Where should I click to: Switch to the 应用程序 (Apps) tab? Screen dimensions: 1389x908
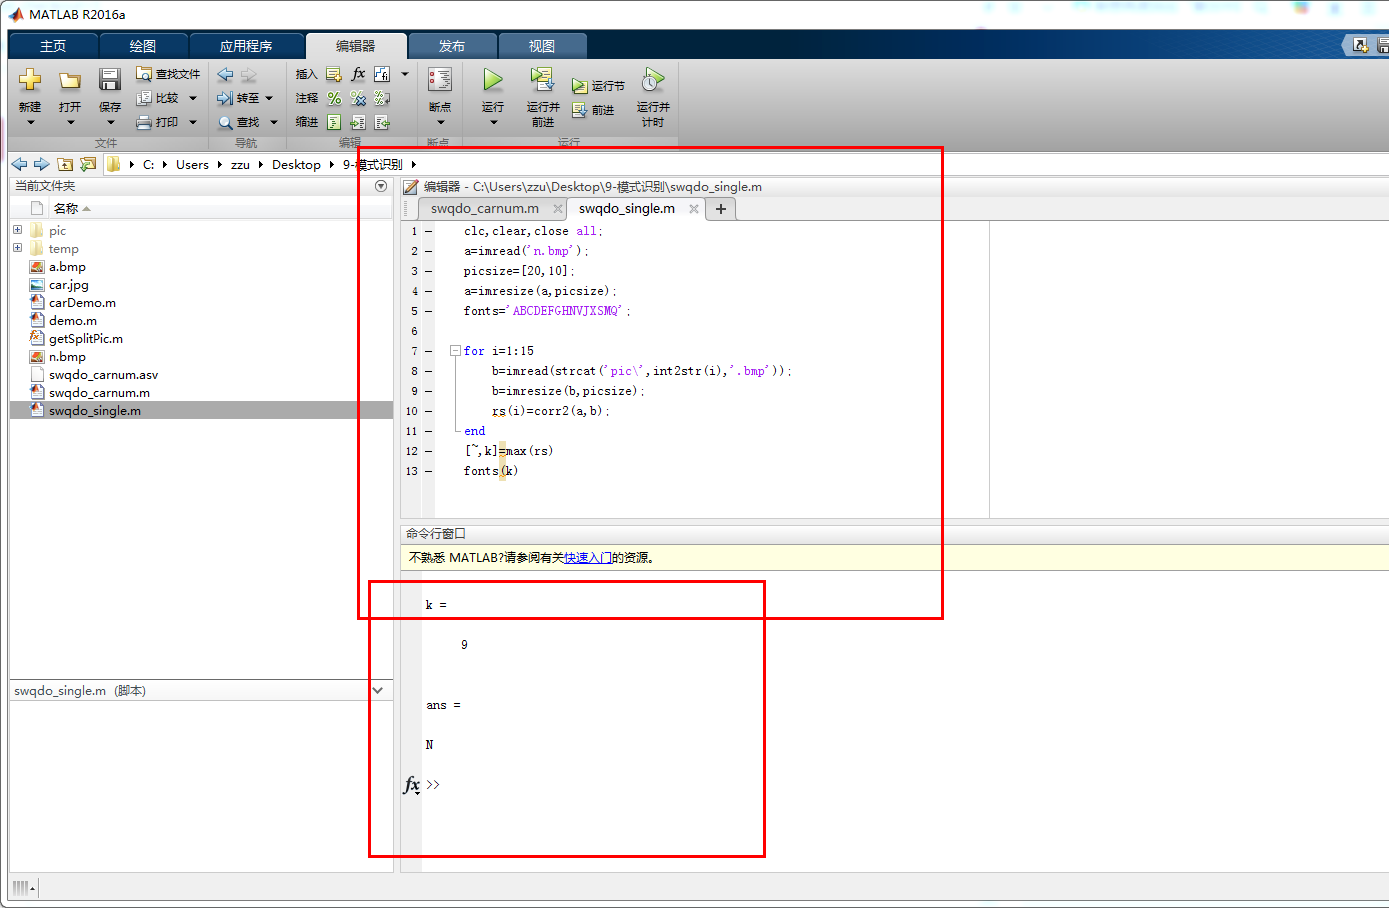tap(246, 46)
